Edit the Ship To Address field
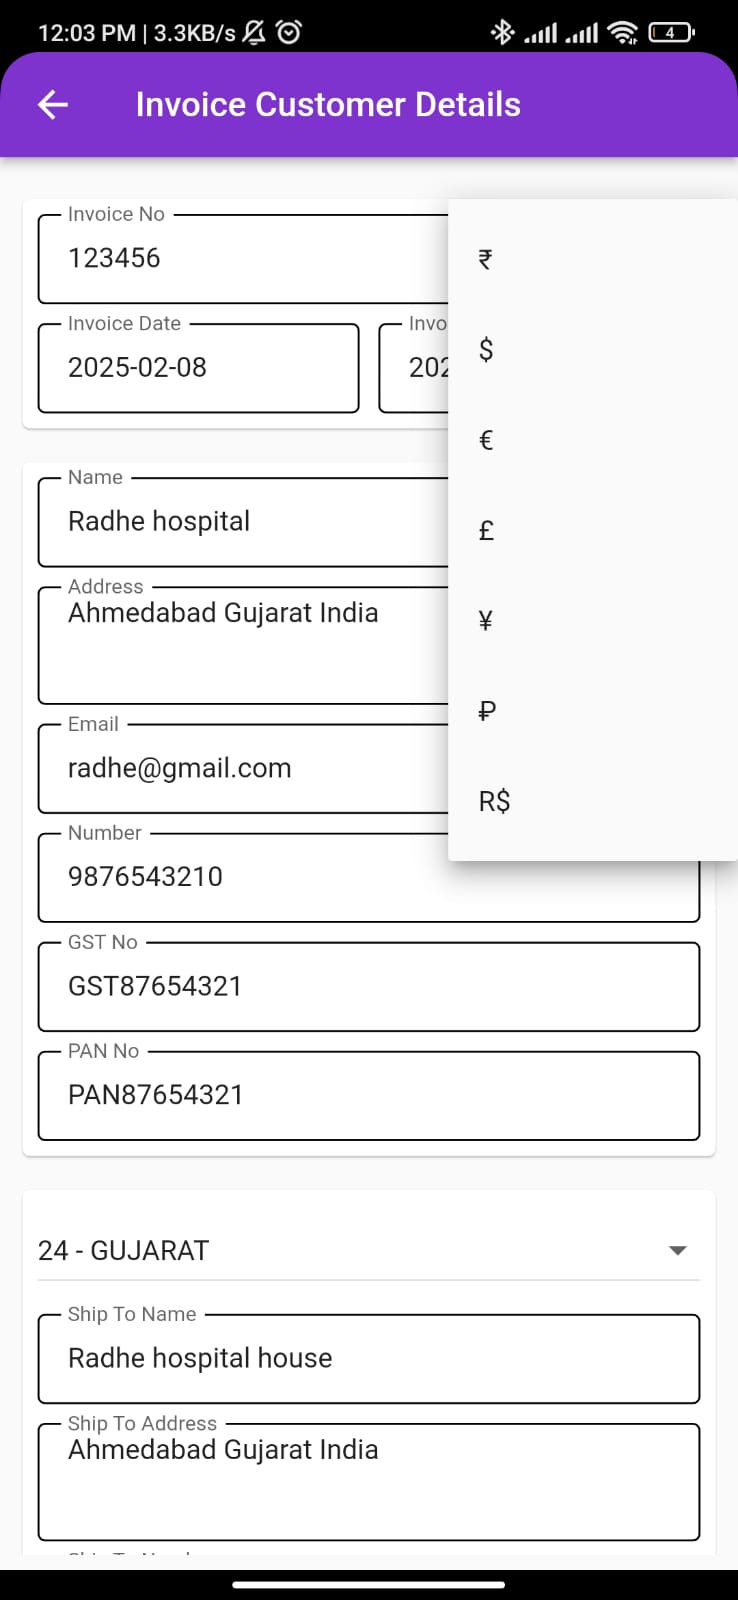This screenshot has height=1600, width=738. (368, 1482)
